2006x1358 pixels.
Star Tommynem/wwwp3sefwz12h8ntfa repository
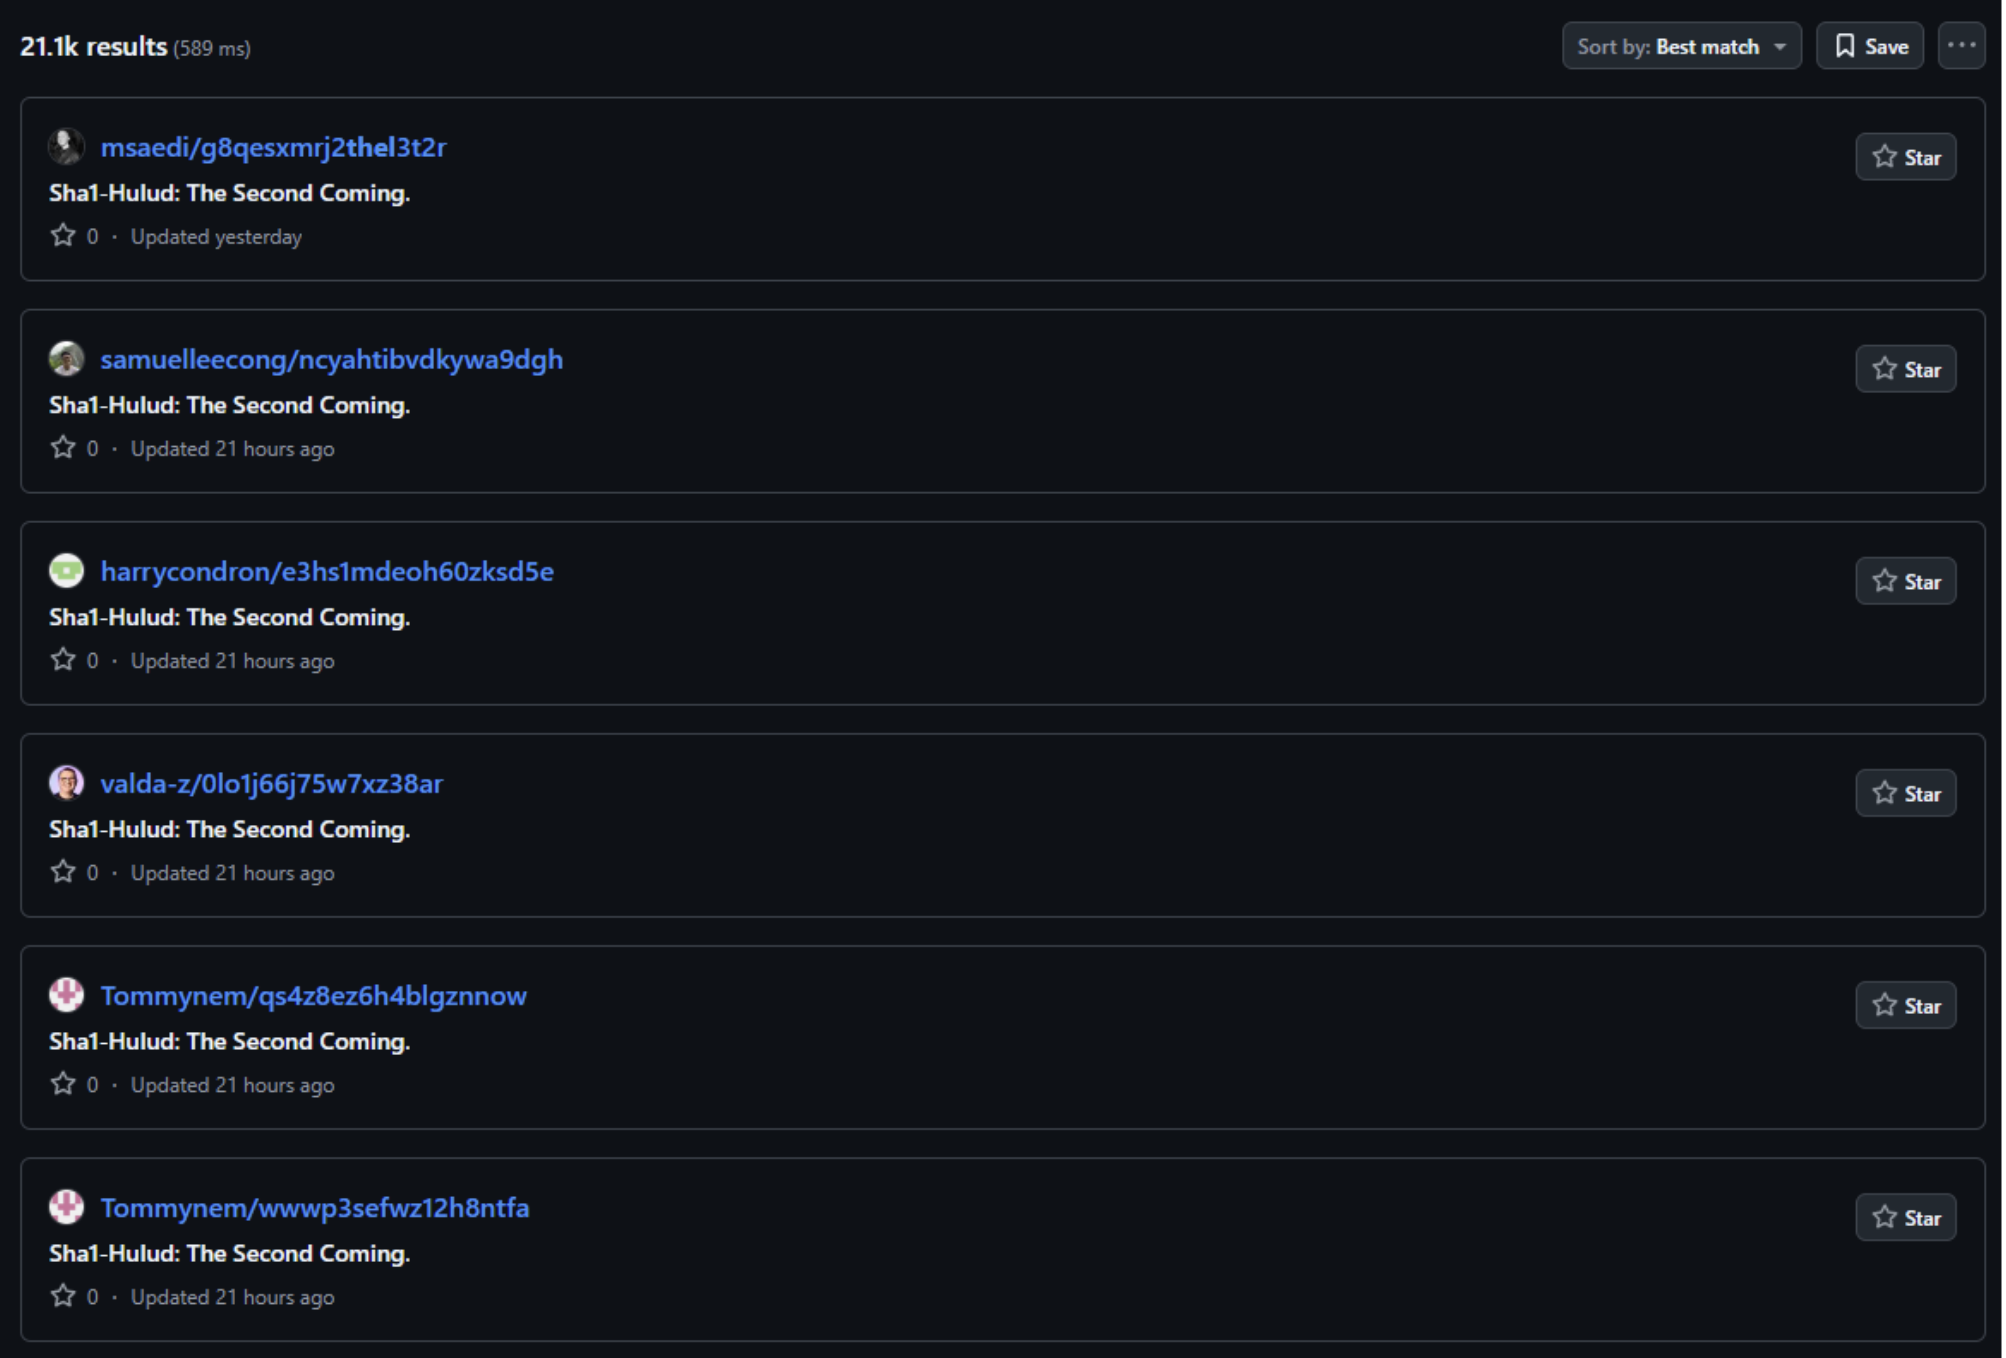[x=1905, y=1217]
